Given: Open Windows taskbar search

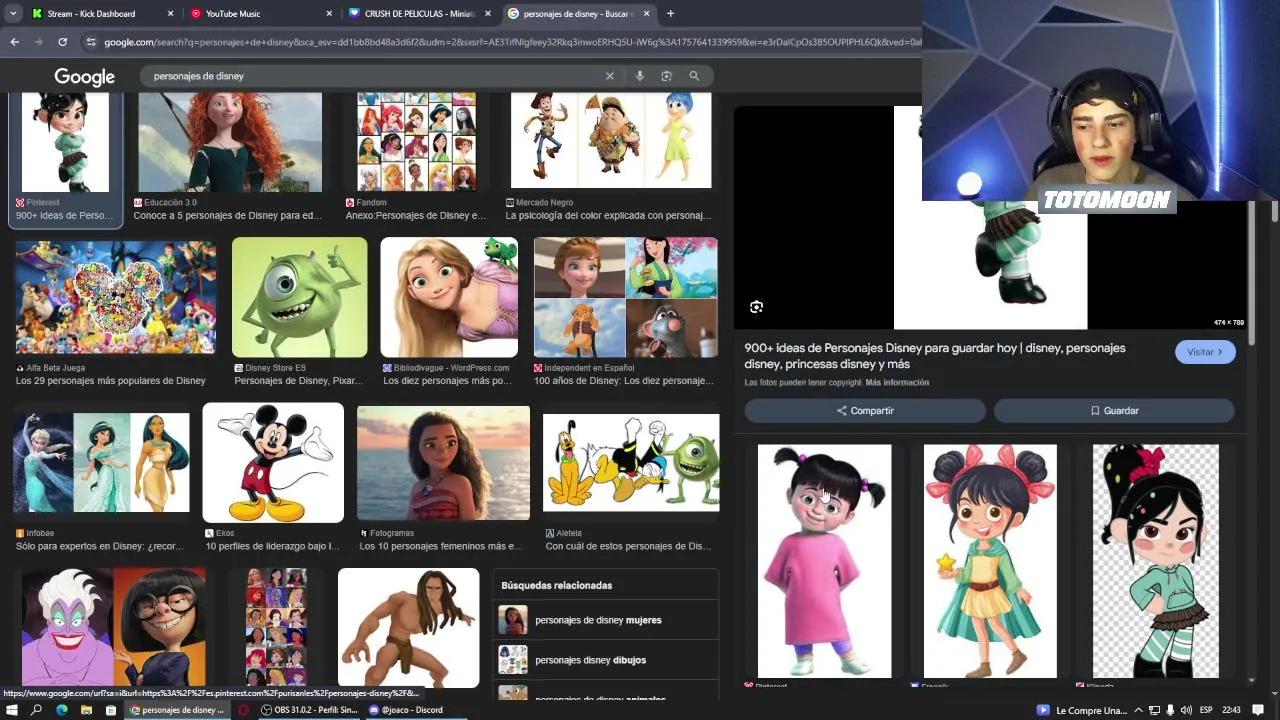Looking at the screenshot, I should [x=36, y=710].
